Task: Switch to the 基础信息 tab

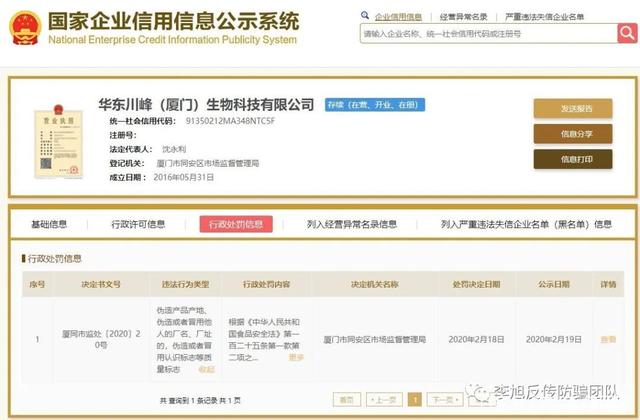Action: point(49,224)
